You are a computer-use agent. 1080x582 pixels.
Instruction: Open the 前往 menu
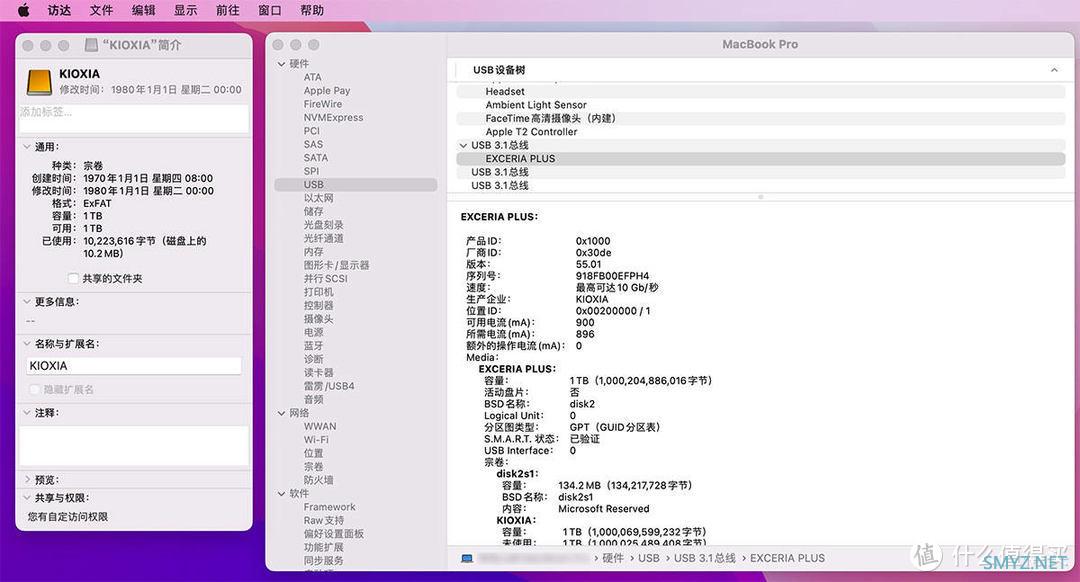pos(227,10)
